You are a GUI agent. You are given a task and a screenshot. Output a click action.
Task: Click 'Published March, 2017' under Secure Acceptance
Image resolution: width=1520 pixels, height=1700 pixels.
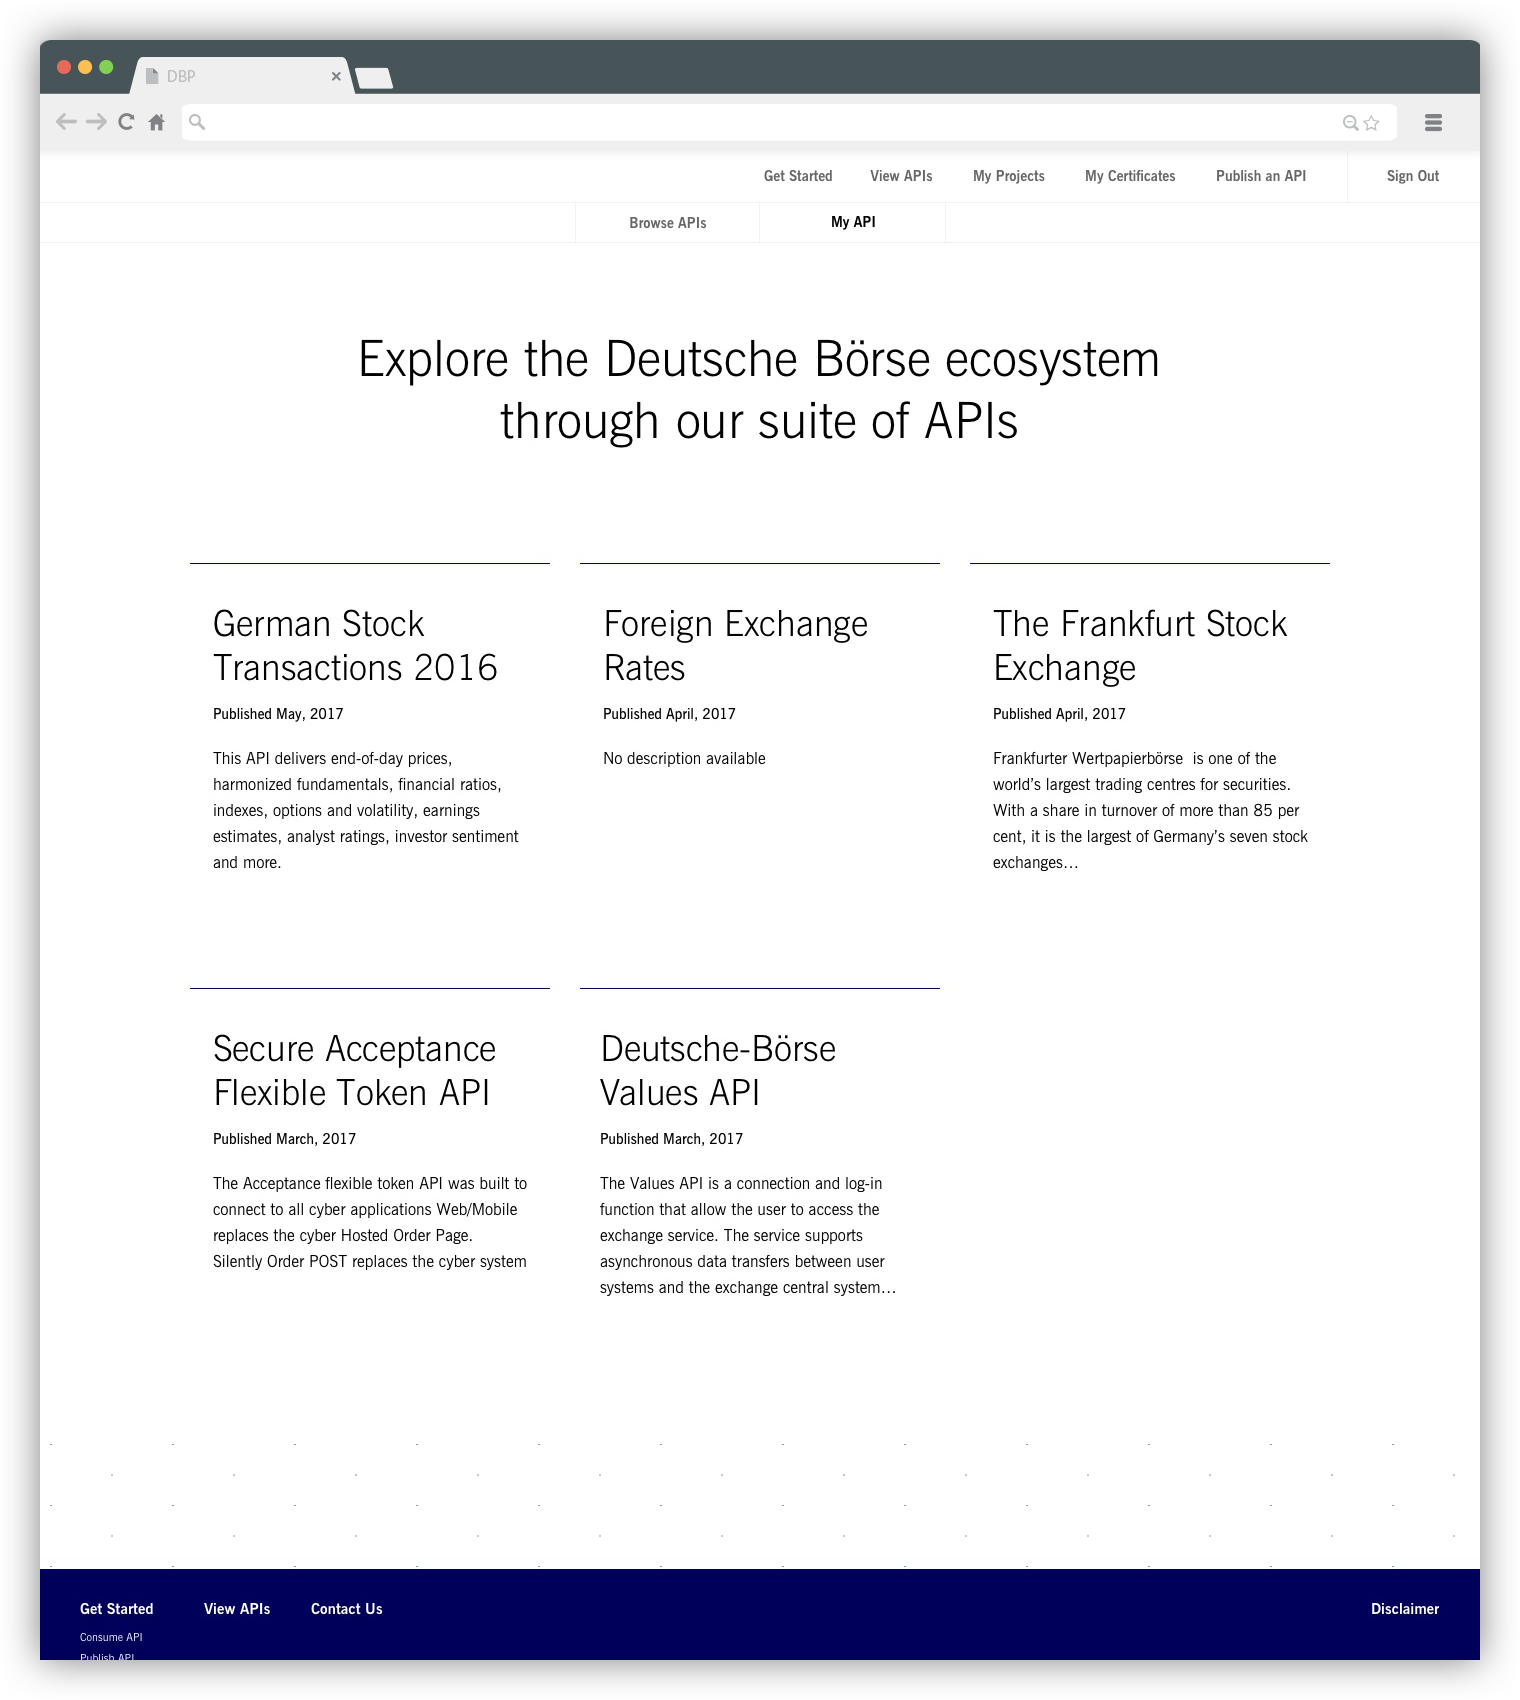click(x=285, y=1139)
